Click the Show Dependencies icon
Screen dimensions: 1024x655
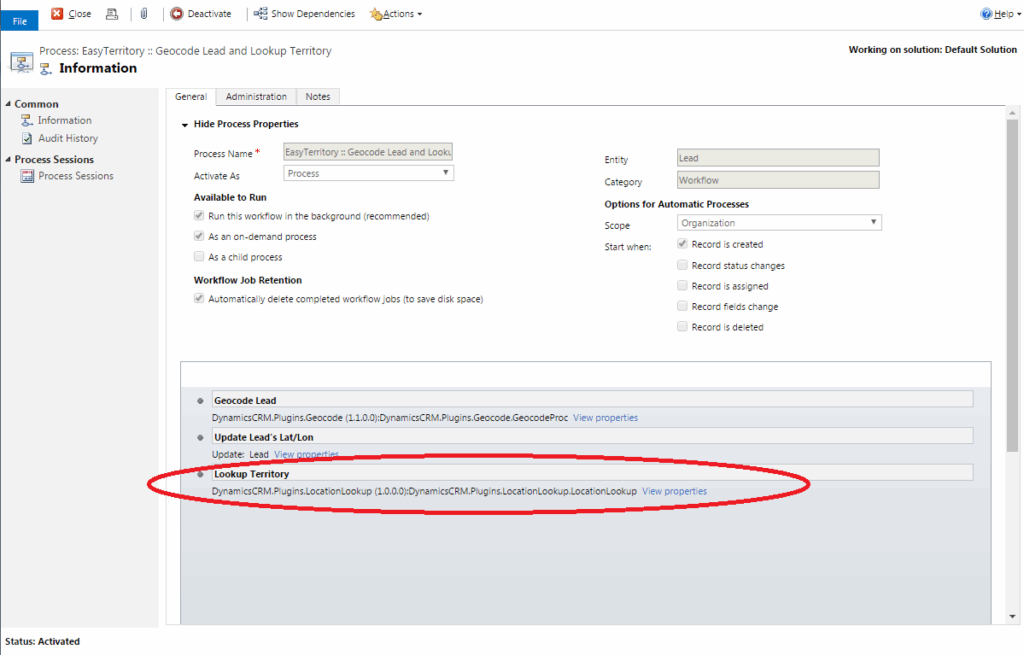point(260,14)
